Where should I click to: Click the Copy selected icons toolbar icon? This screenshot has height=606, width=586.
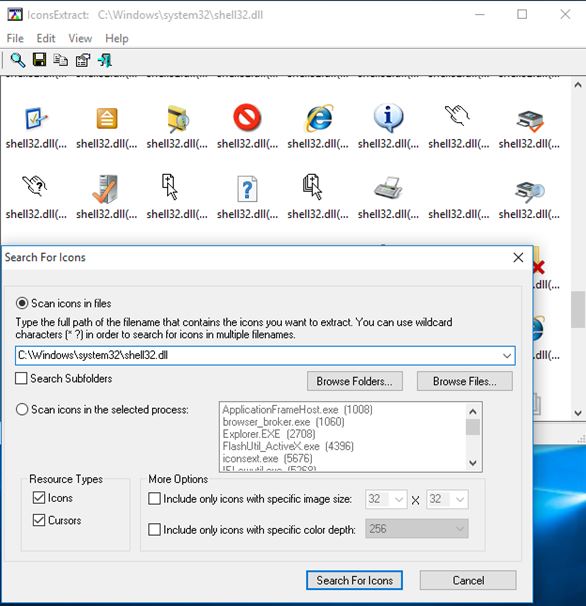(x=60, y=60)
